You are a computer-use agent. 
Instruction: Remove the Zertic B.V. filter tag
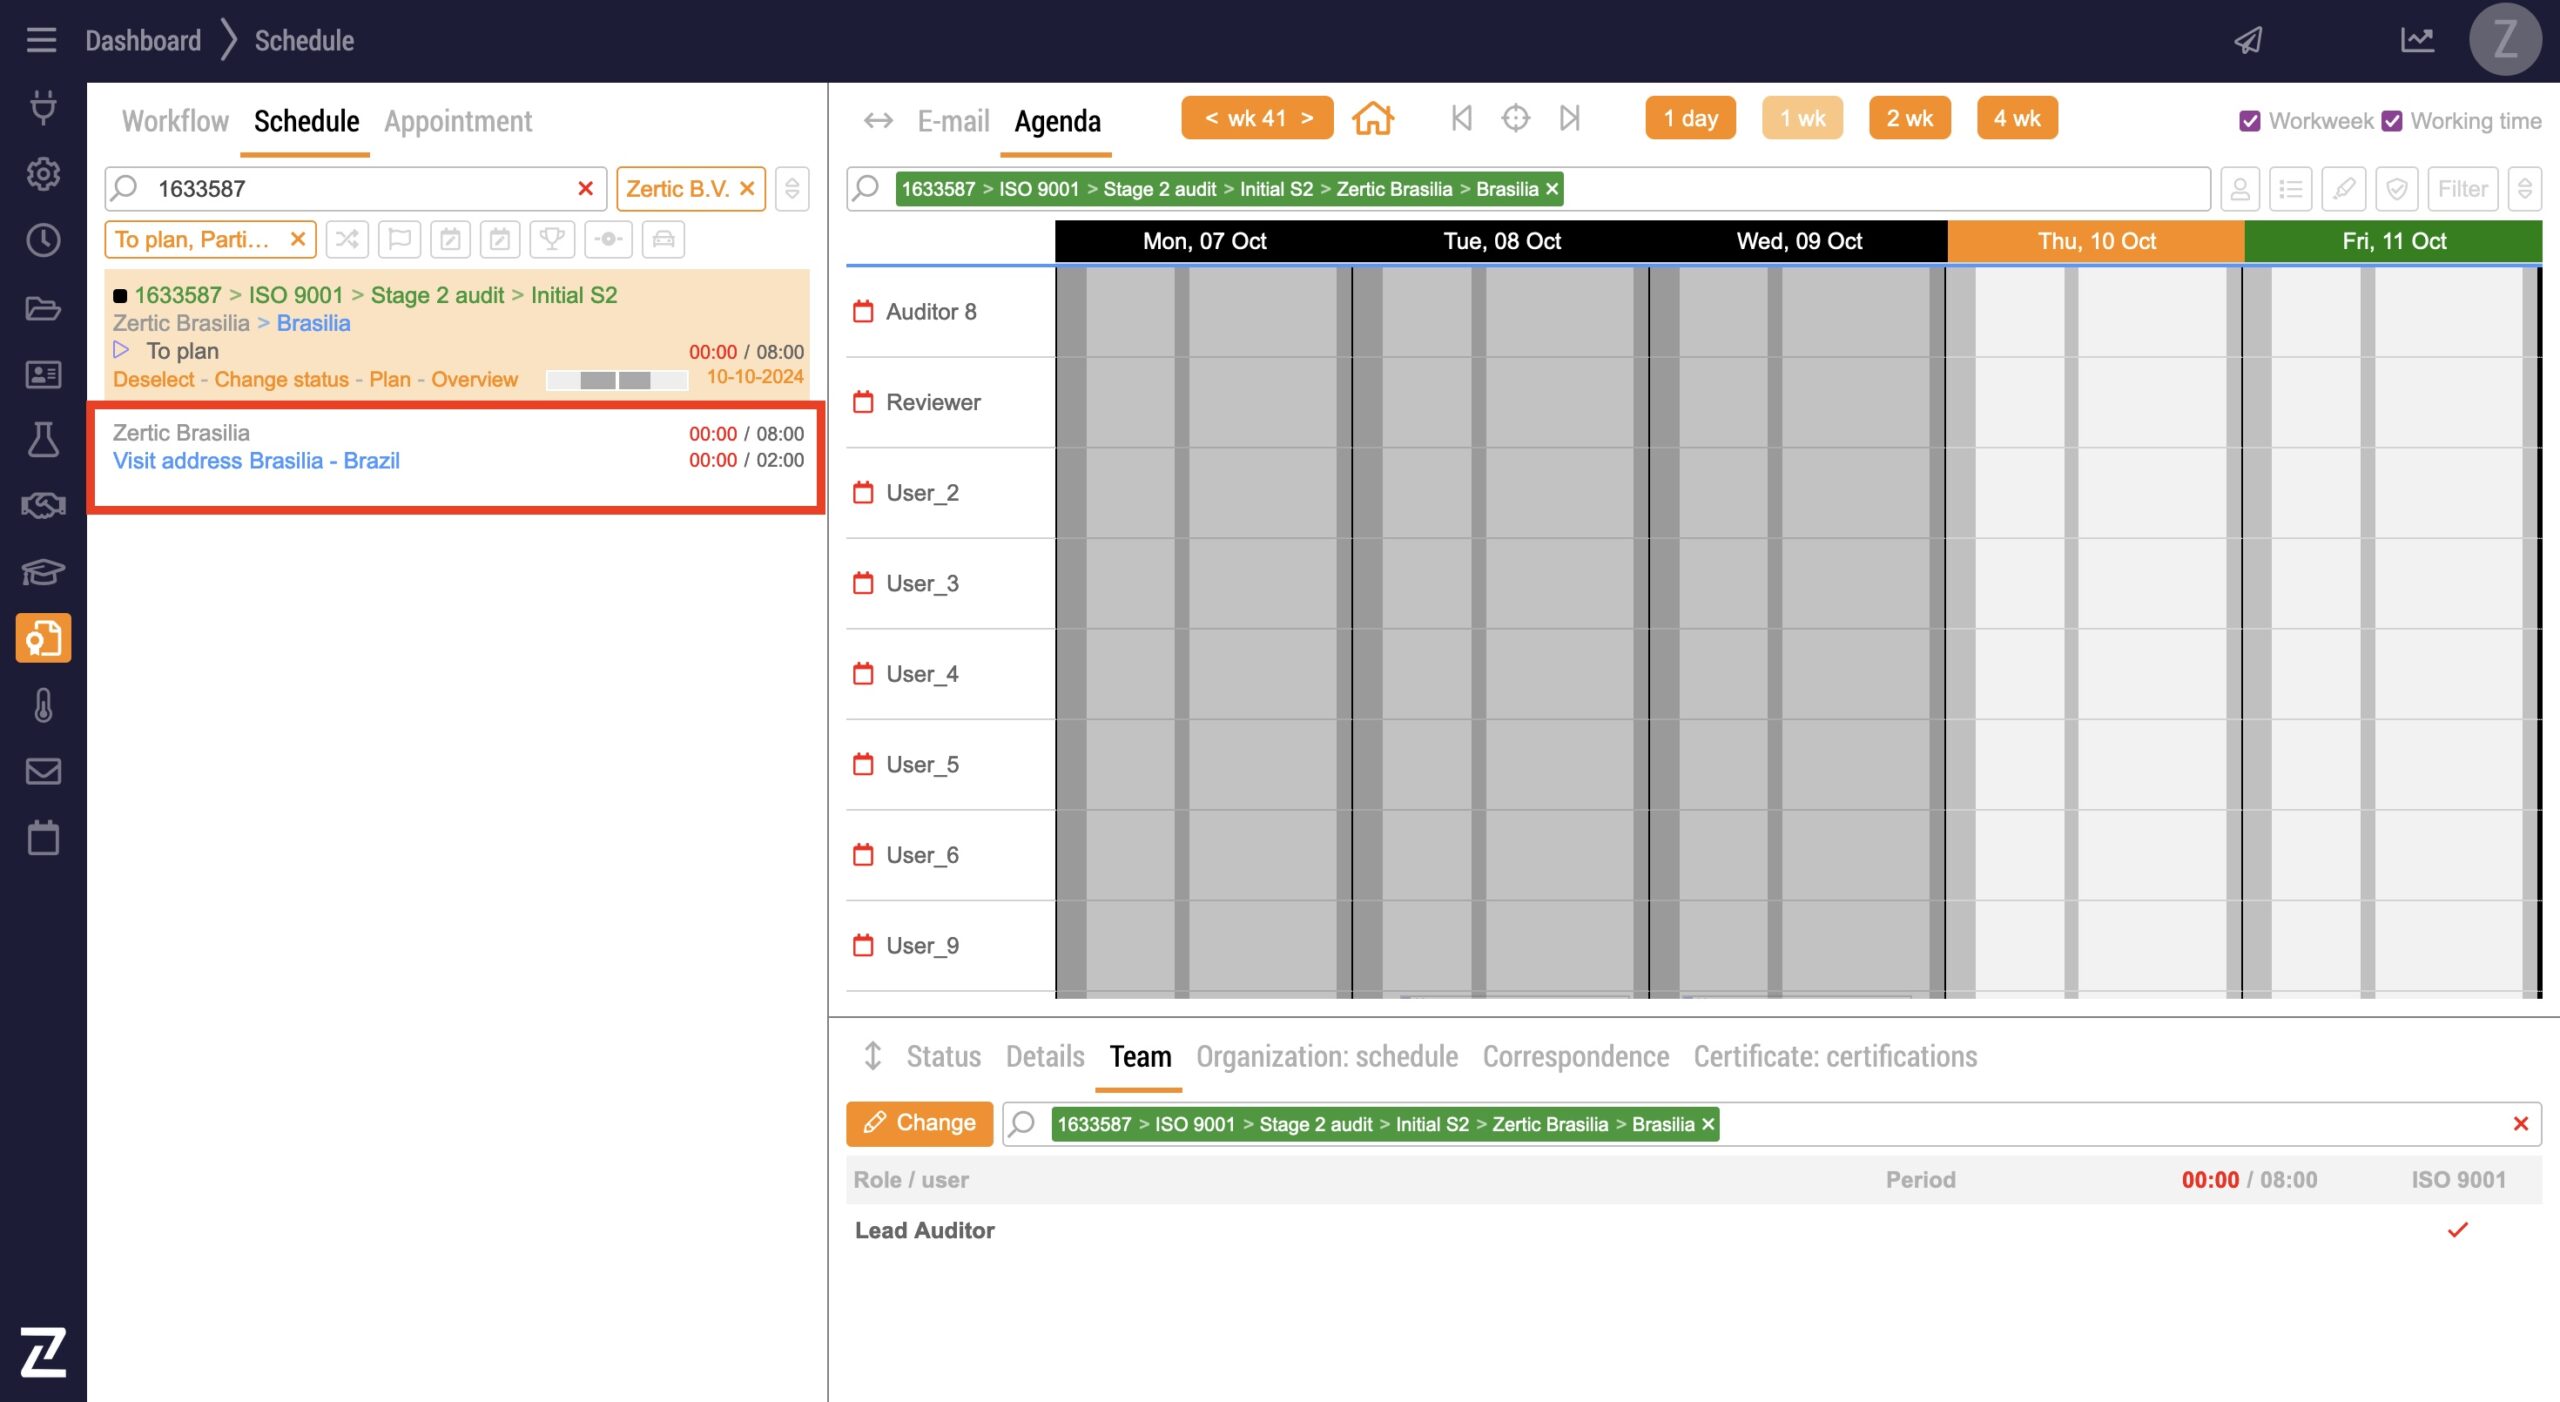(747, 189)
